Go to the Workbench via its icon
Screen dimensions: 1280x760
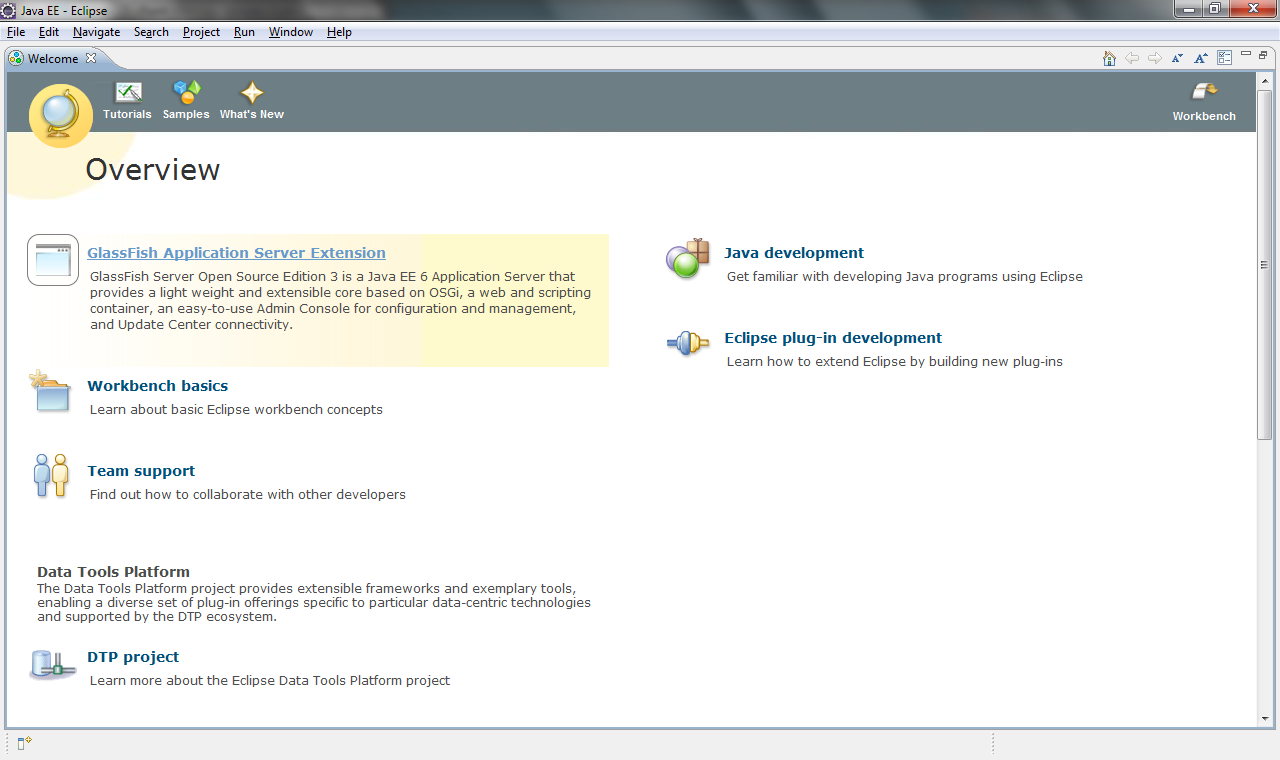click(1204, 93)
